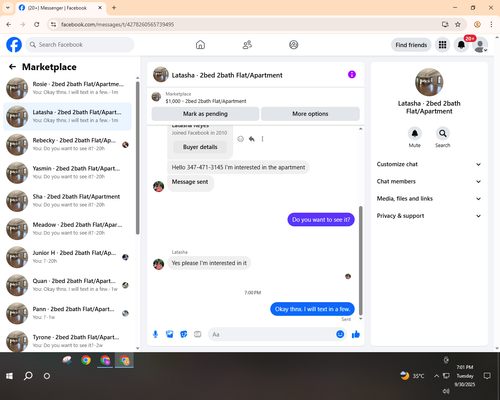Expand Chat members section
The height and width of the screenshot is (400, 500).
click(429, 181)
